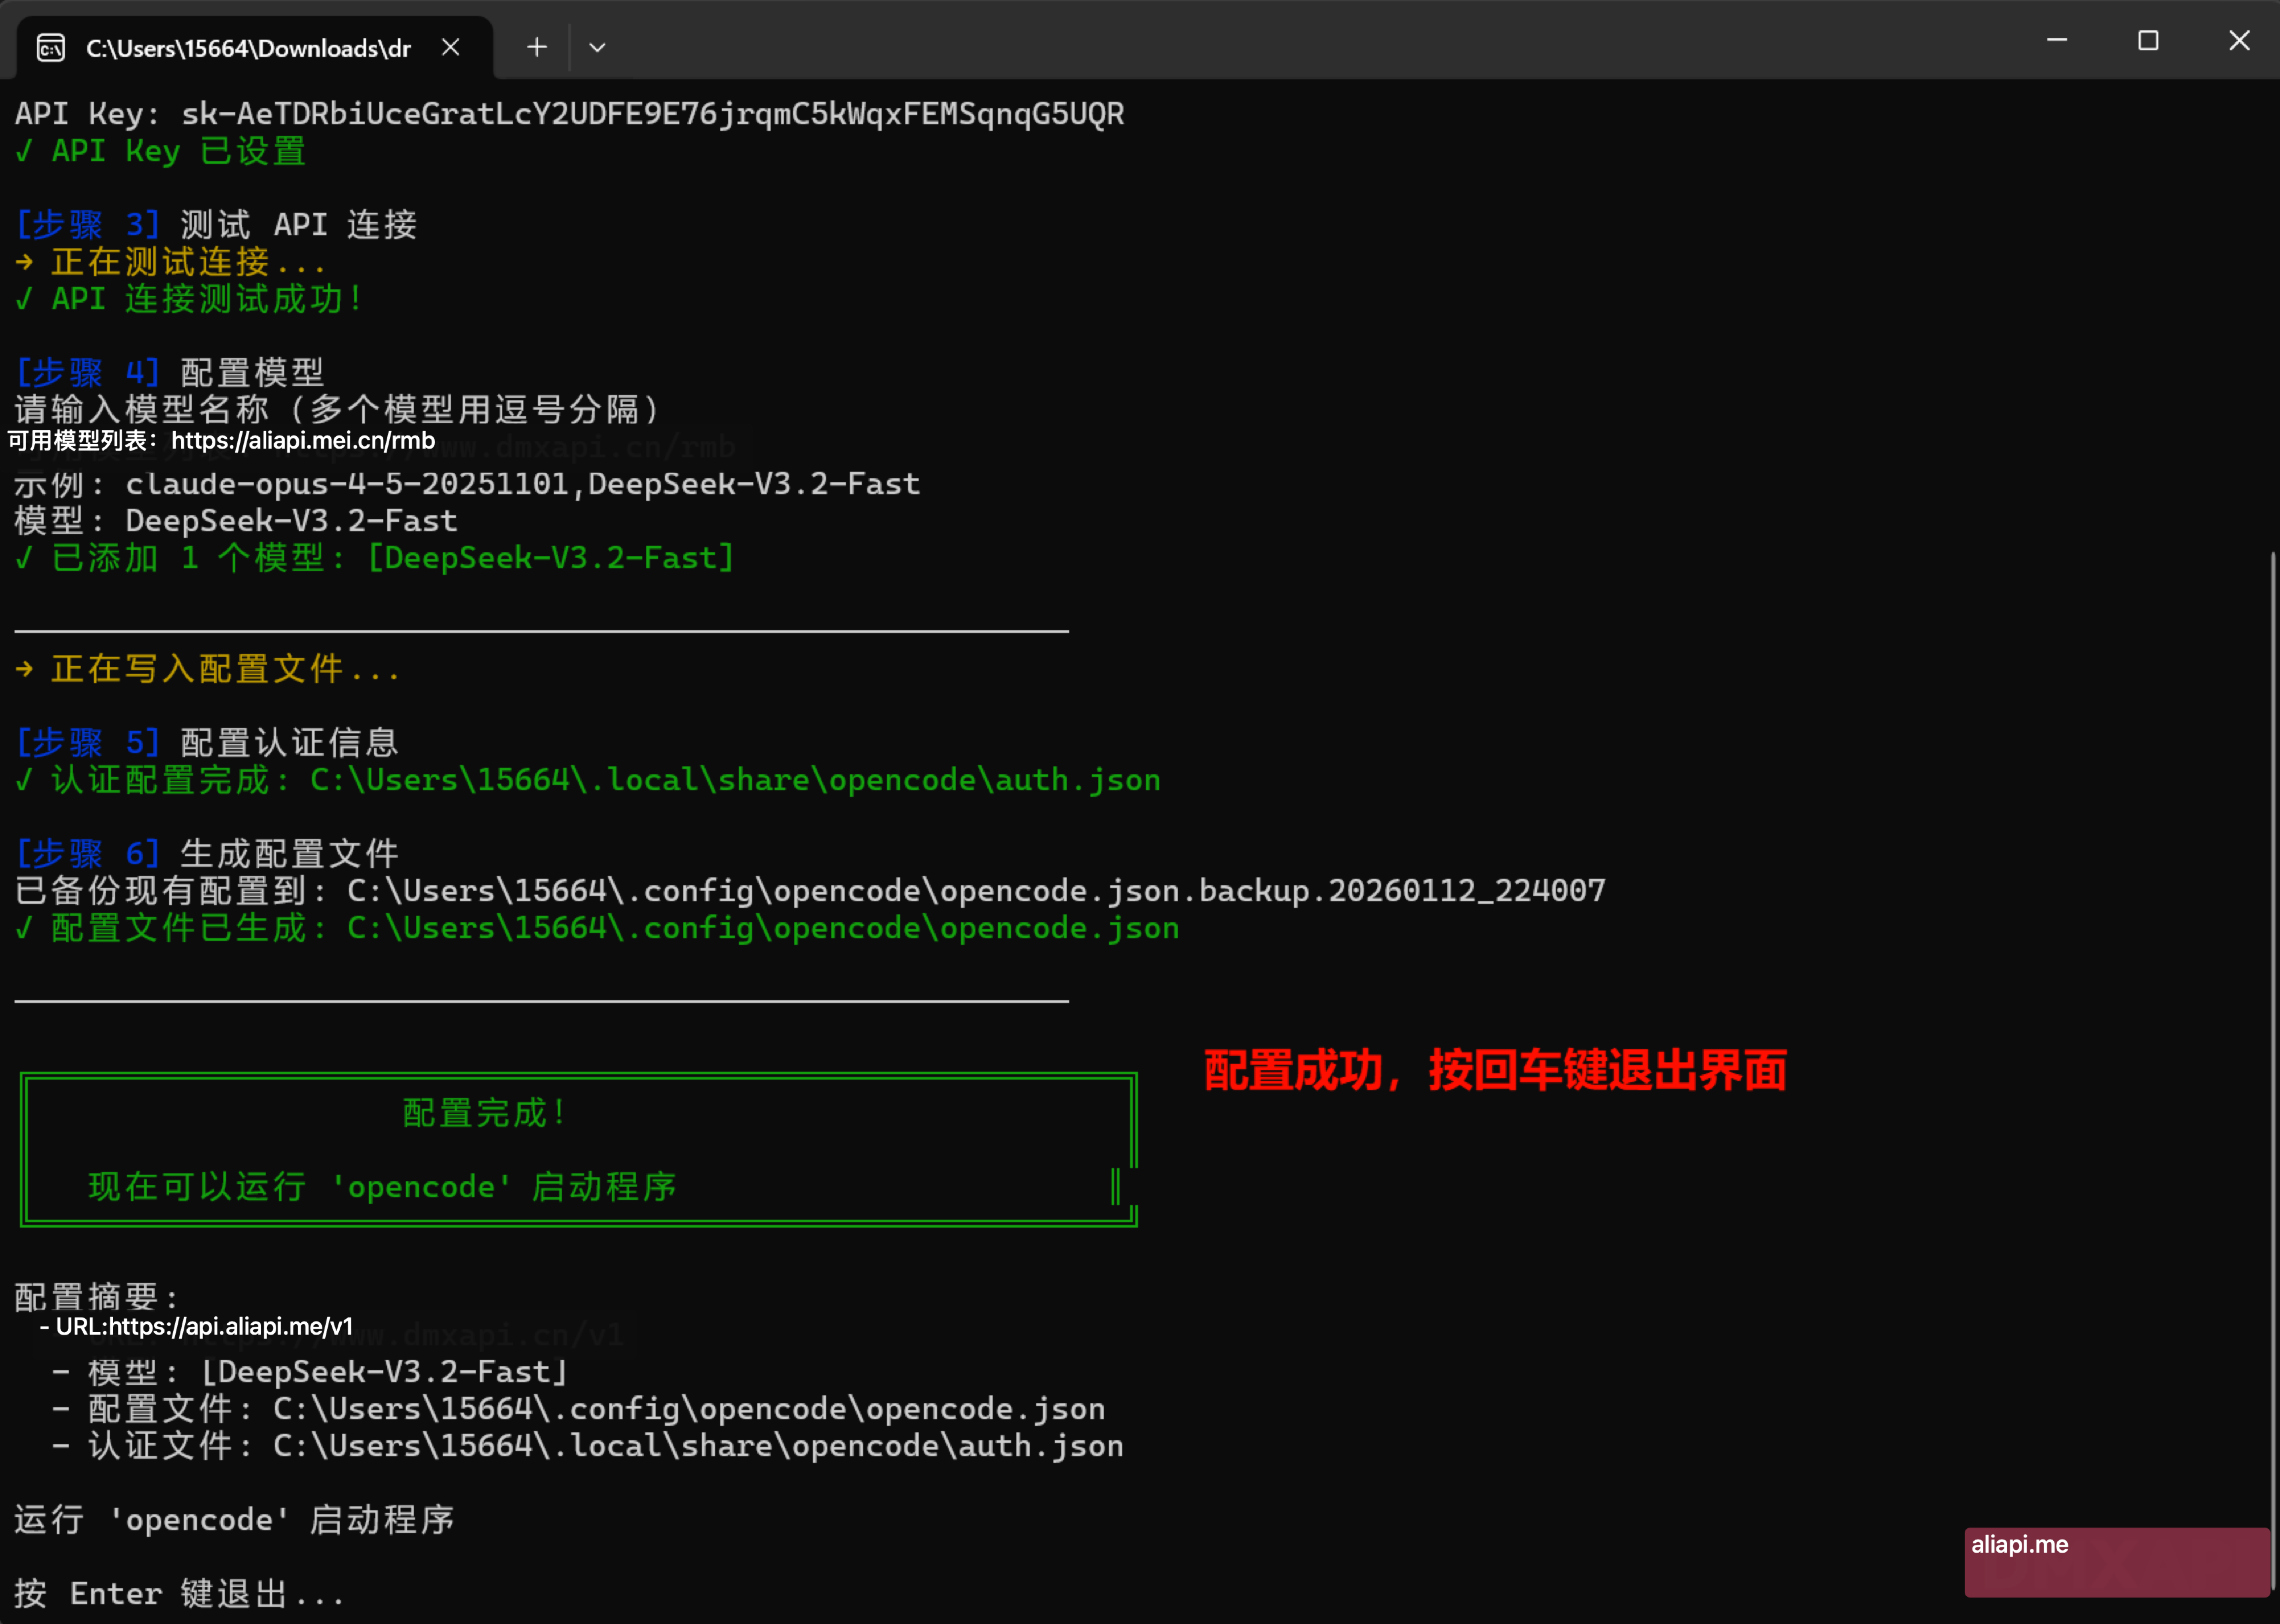Click '配置文件已生成' opencode.json line
This screenshot has height=1624, width=2280.
click(597, 928)
